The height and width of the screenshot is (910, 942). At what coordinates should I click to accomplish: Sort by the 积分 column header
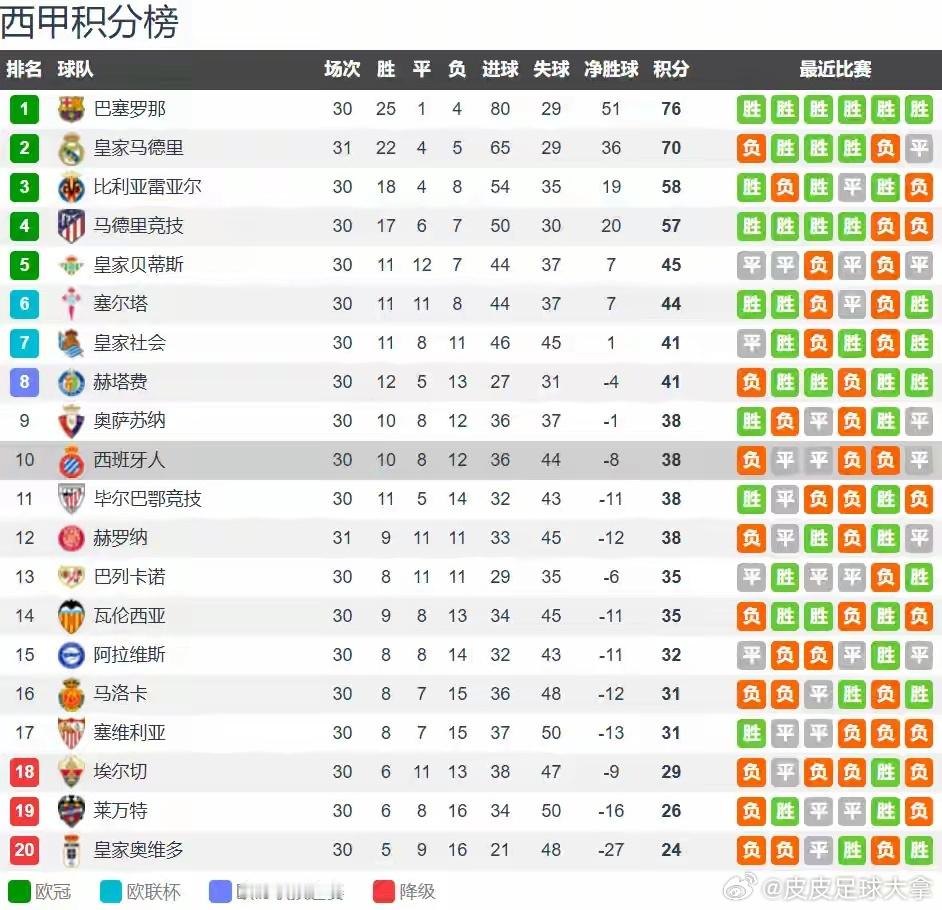click(671, 69)
